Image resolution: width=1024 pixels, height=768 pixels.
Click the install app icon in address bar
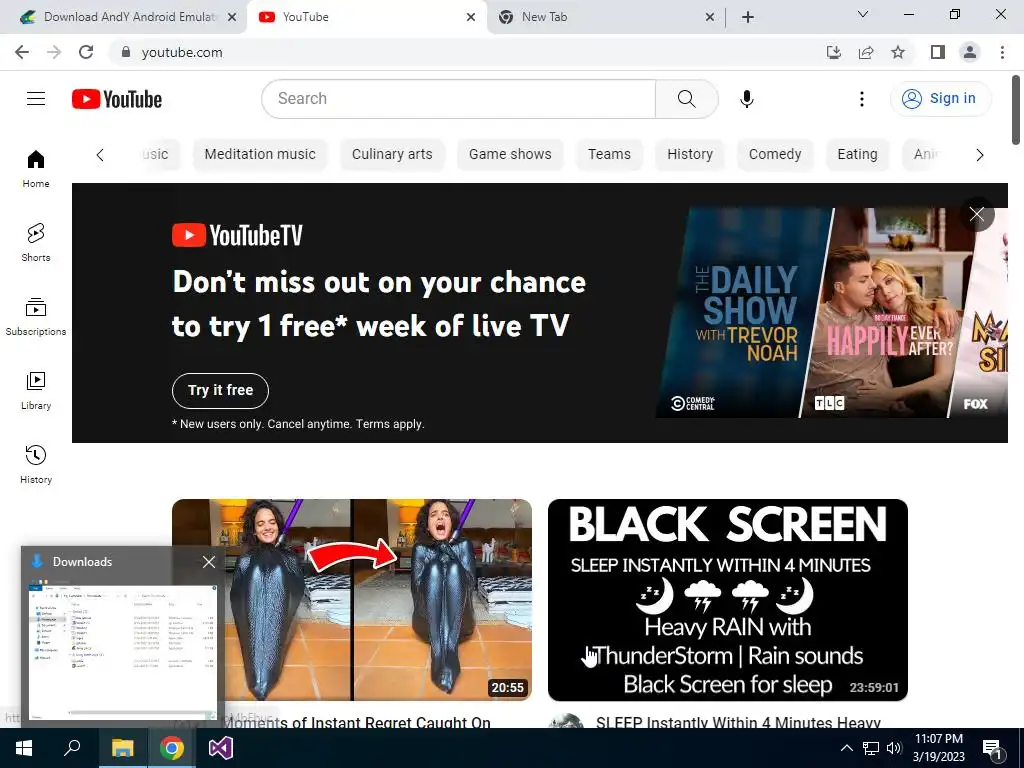coord(833,52)
